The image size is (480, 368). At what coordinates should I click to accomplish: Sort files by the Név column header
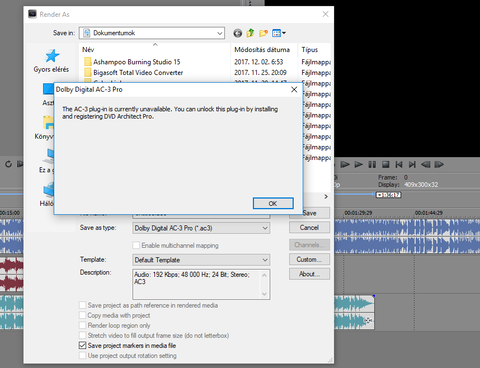pyautogui.click(x=88, y=50)
